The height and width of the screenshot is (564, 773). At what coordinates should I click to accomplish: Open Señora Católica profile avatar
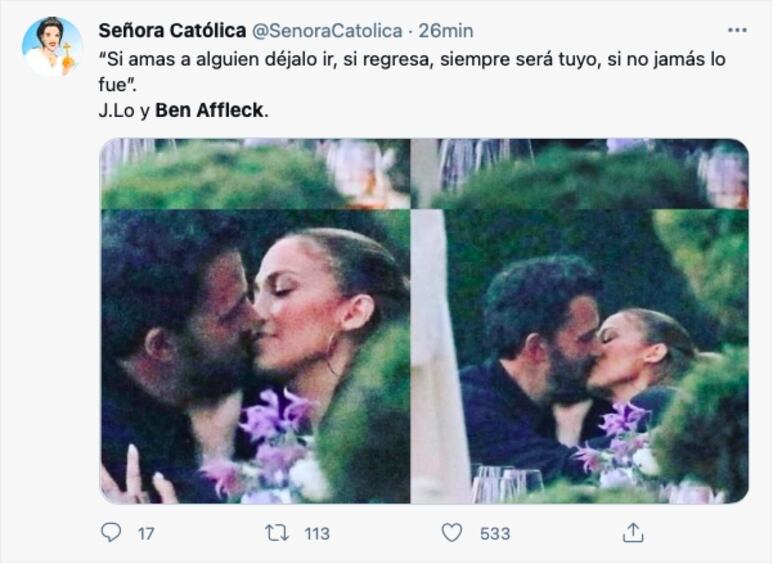[x=52, y=47]
